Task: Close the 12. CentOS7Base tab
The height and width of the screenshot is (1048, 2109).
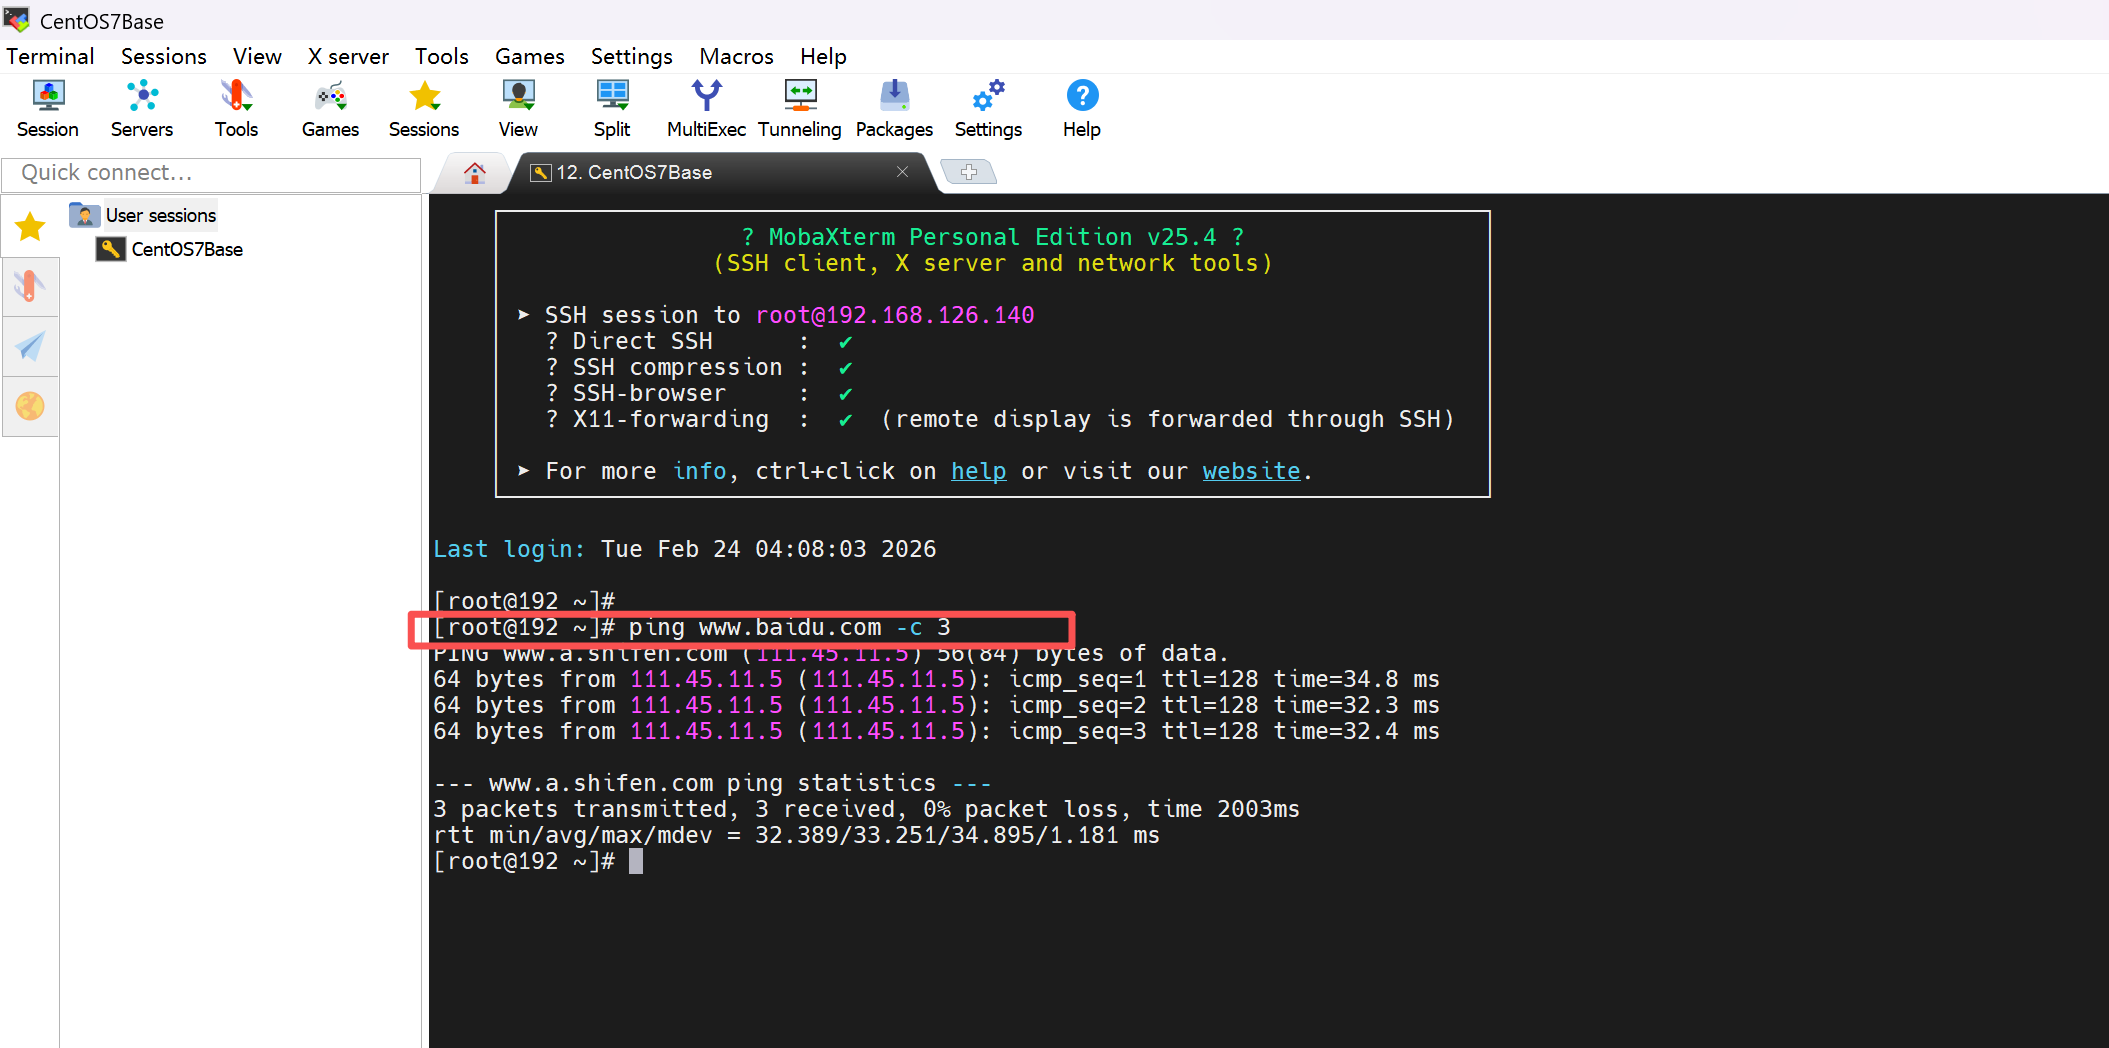Action: point(902,172)
